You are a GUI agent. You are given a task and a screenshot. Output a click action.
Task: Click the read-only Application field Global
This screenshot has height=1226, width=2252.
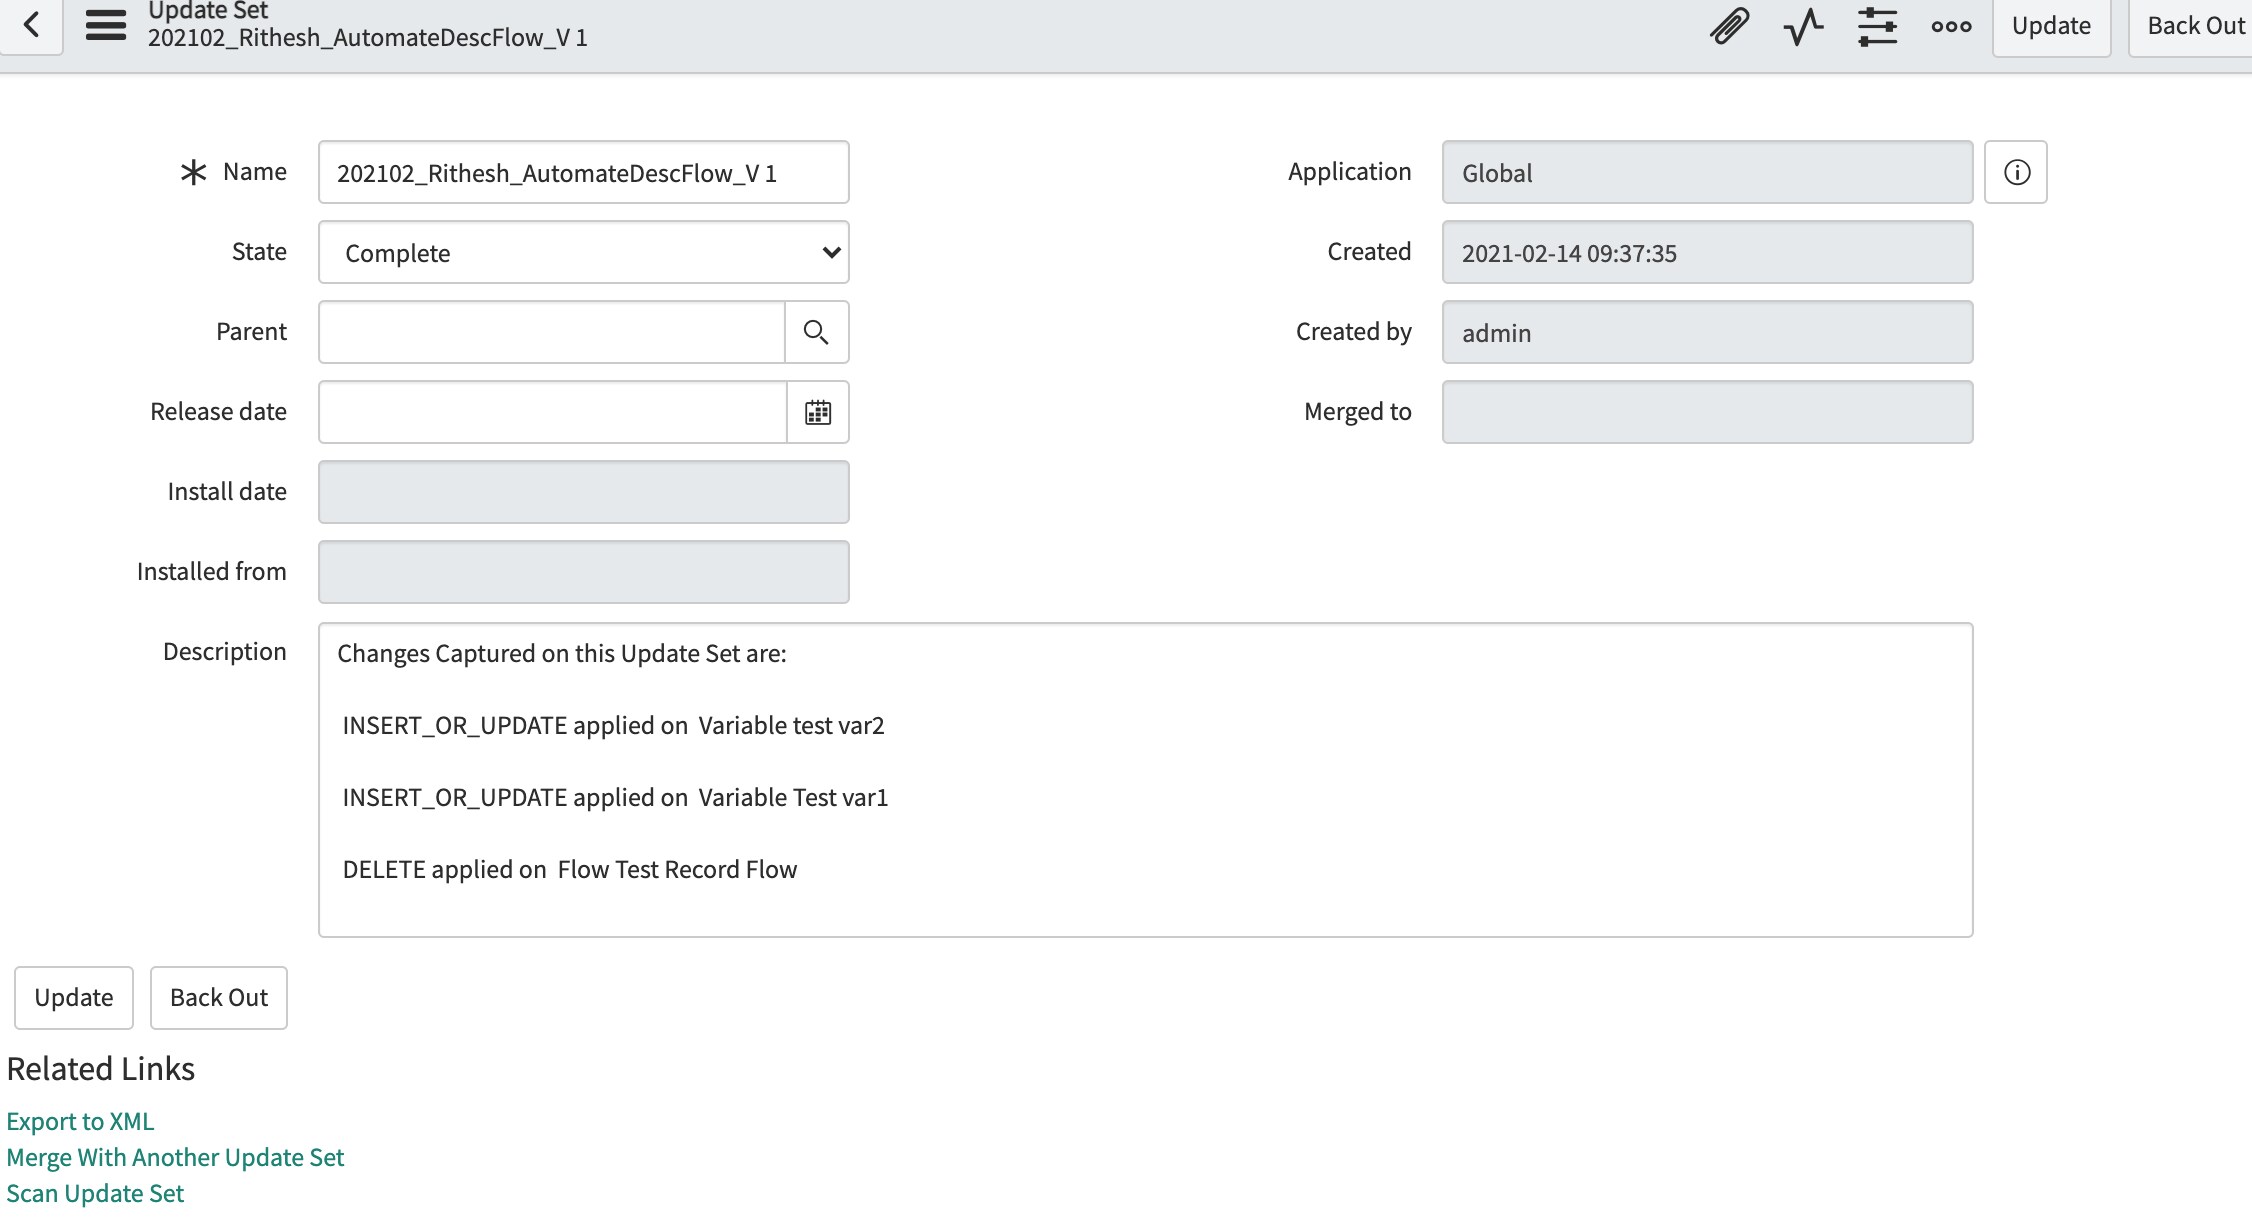(x=1708, y=172)
